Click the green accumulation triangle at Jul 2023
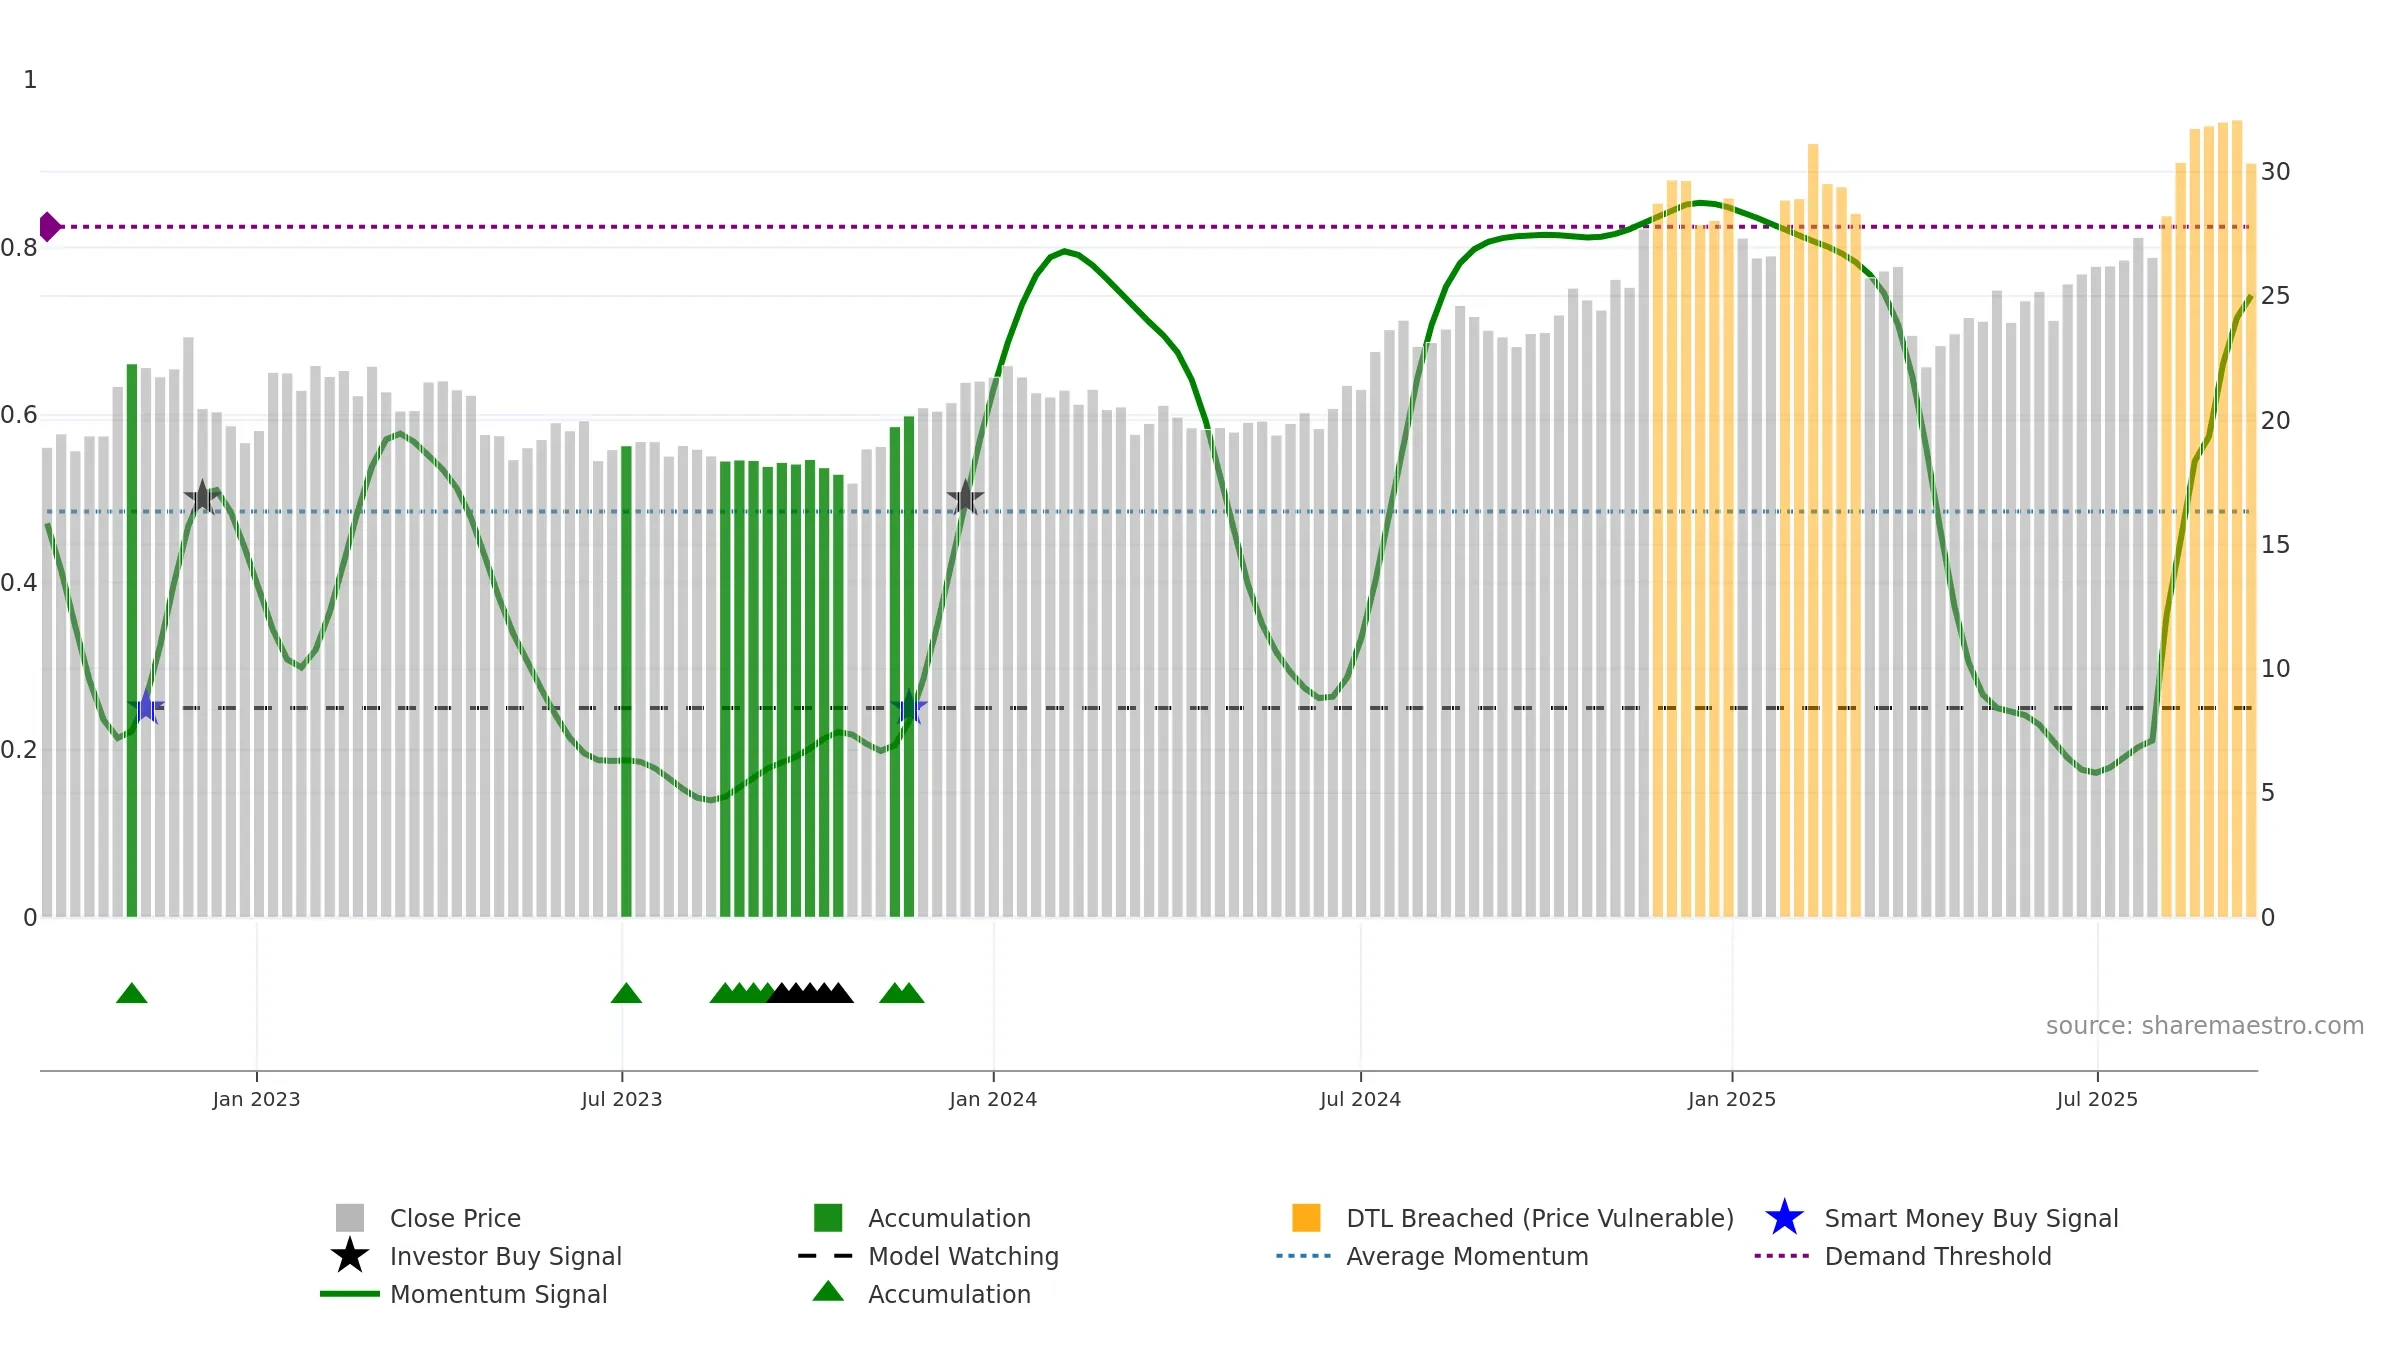This screenshot has width=2400, height=1350. 626,993
